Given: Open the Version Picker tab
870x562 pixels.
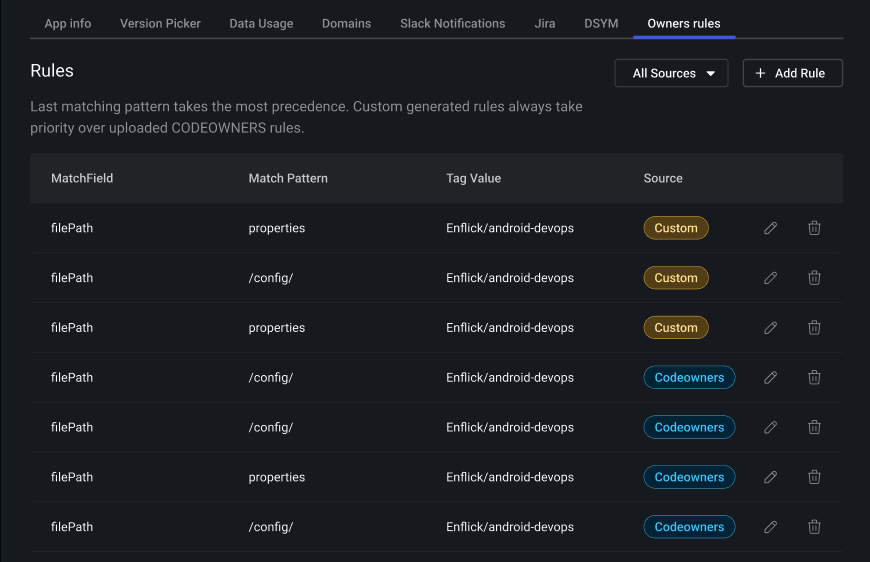Looking at the screenshot, I should click(160, 23).
